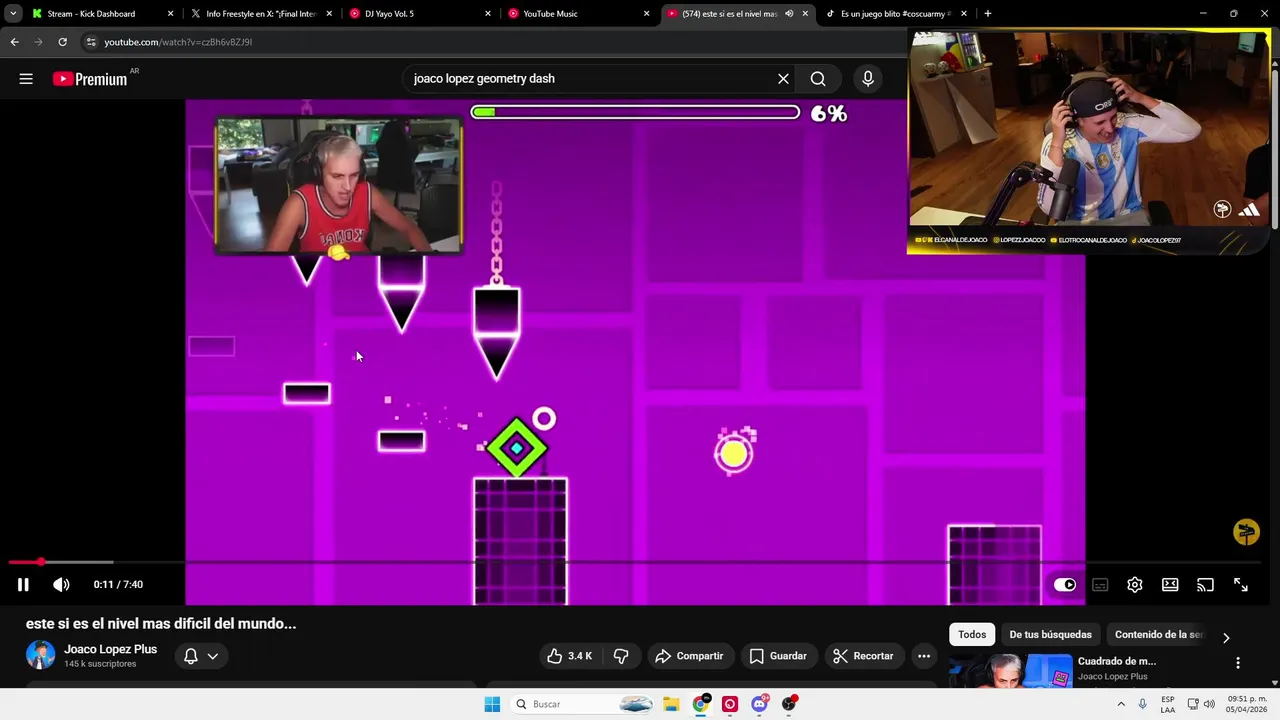Open File Explorer from taskbar
1280x720 pixels.
671,704
